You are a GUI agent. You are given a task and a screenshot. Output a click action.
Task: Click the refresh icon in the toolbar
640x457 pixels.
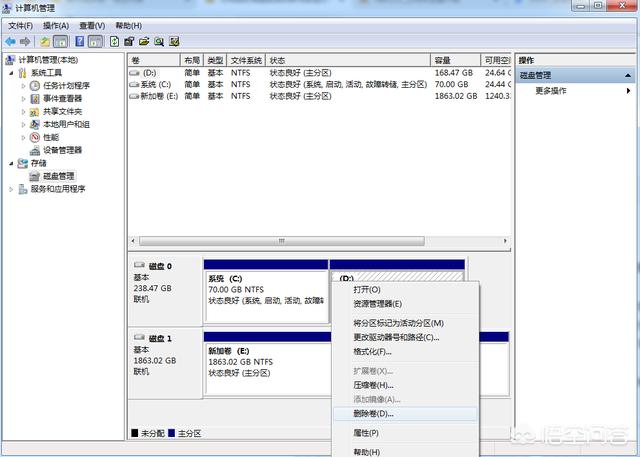point(115,41)
